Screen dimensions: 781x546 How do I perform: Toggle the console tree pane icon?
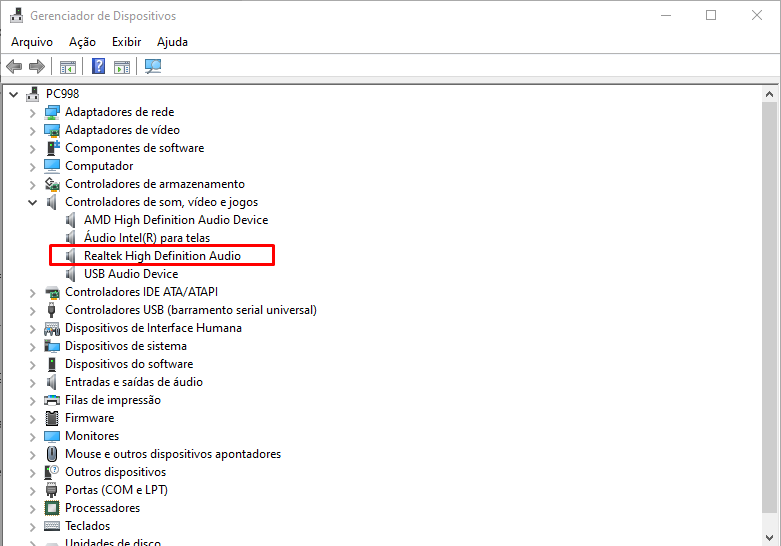coord(68,66)
